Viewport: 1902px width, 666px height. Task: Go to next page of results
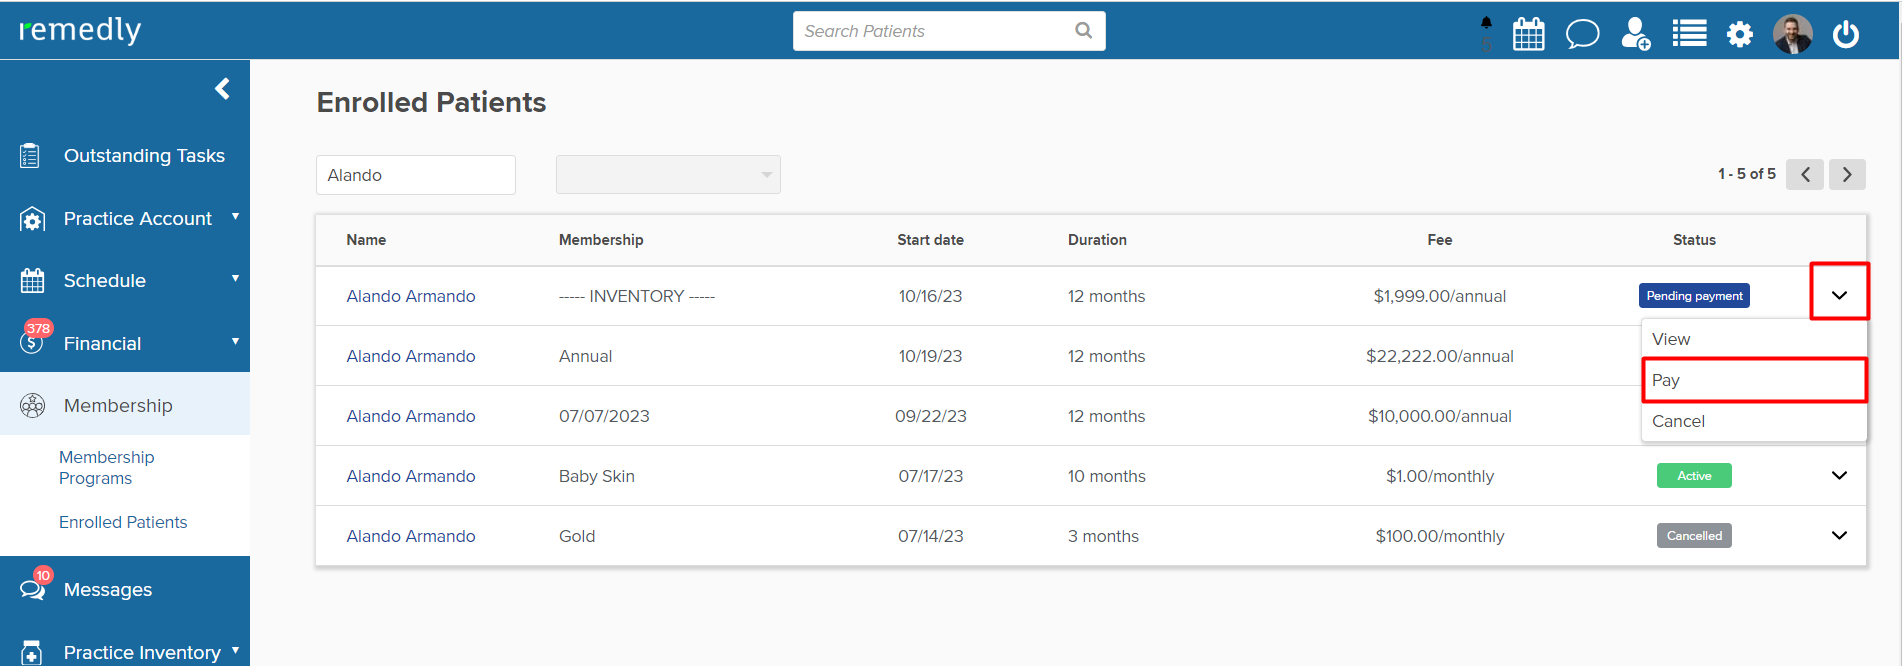[1847, 174]
